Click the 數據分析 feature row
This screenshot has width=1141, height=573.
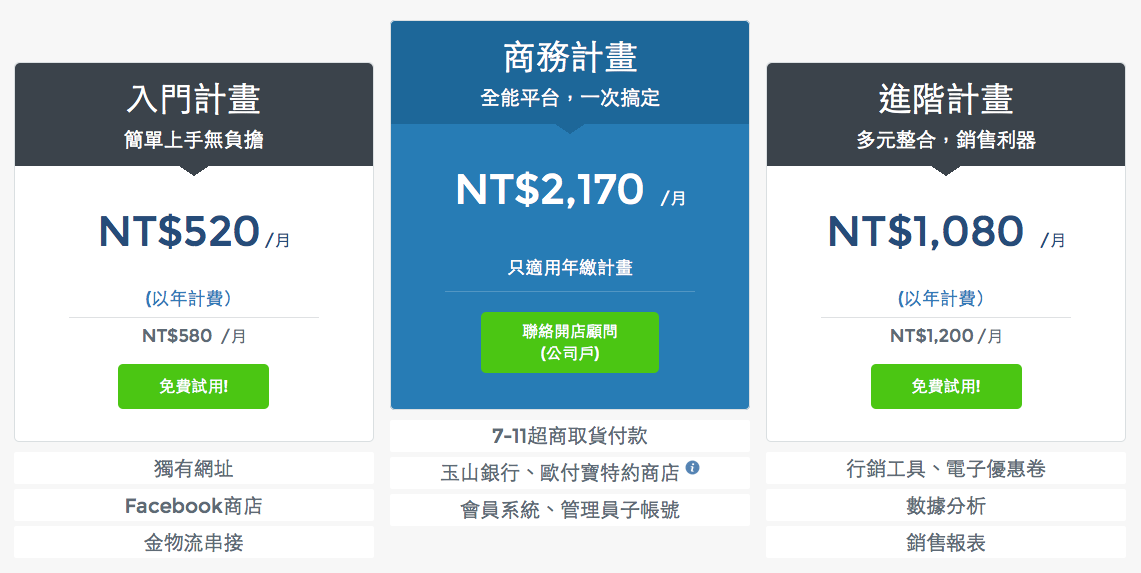click(946, 505)
